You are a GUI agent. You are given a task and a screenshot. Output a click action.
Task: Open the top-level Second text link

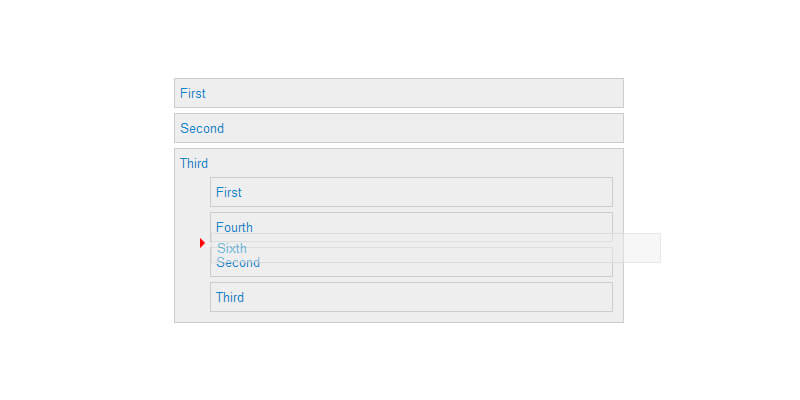202,128
